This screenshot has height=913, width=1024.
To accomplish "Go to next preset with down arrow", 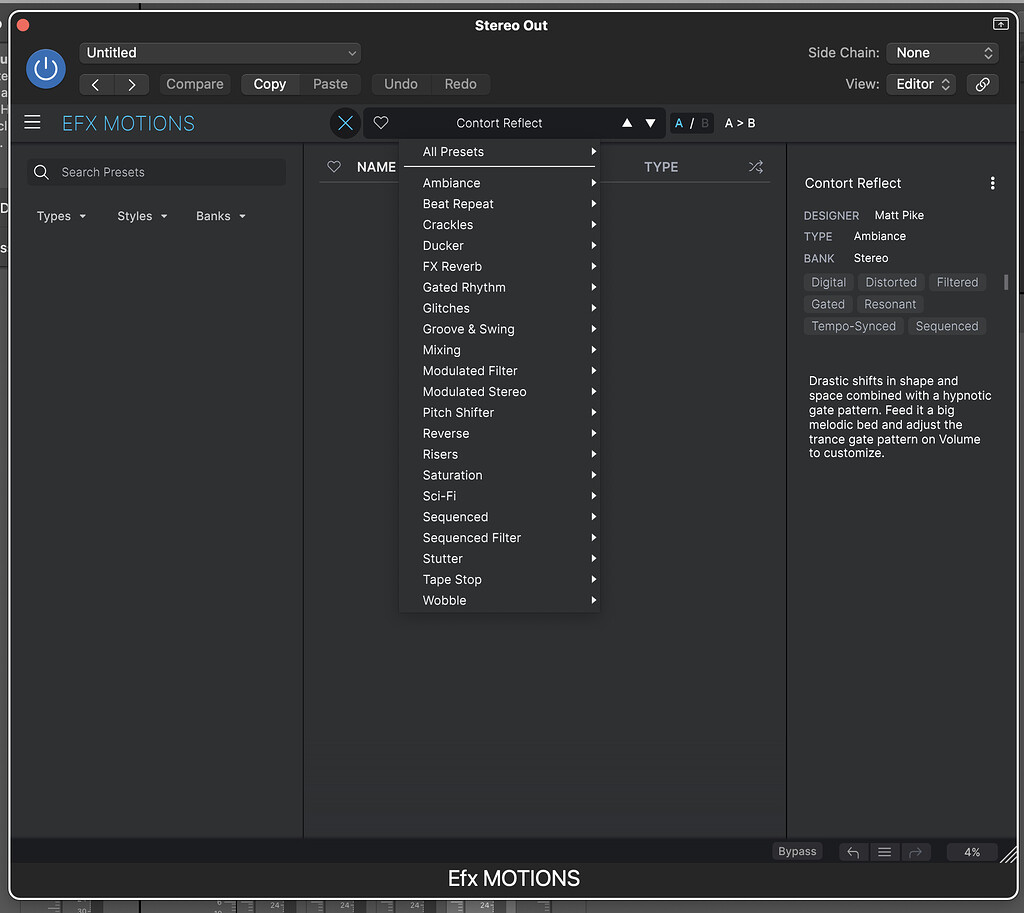I will 650,123.
